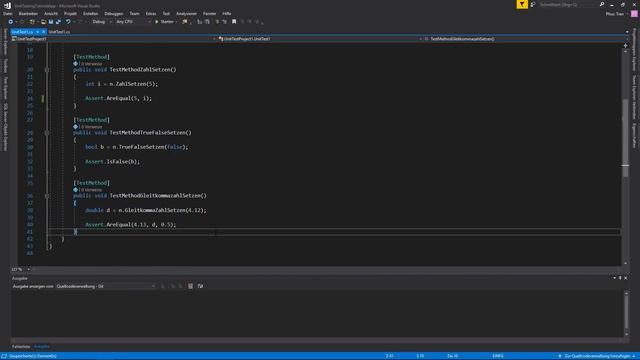Screen dimensions: 640x360
Task: Open the output panel window options arrow
Action: pos(614,278)
